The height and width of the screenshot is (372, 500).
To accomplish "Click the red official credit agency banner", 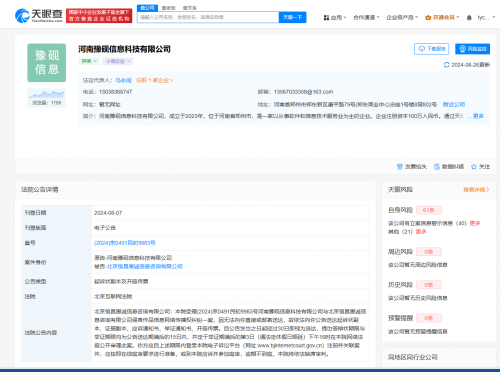I will (99, 16).
